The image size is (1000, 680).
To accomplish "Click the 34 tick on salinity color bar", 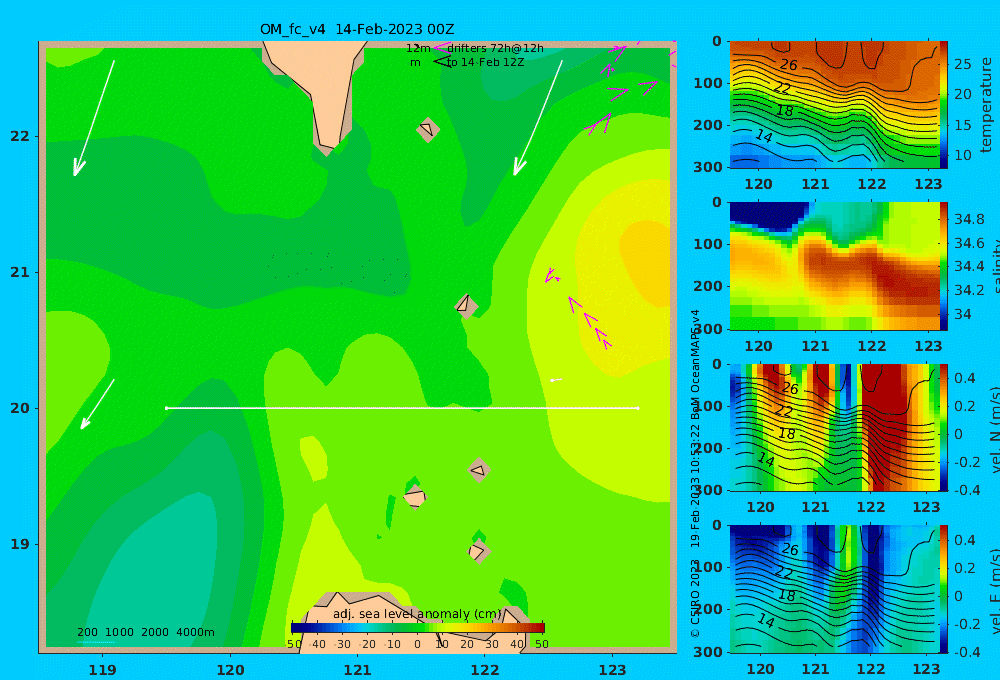I will pyautogui.click(x=963, y=314).
